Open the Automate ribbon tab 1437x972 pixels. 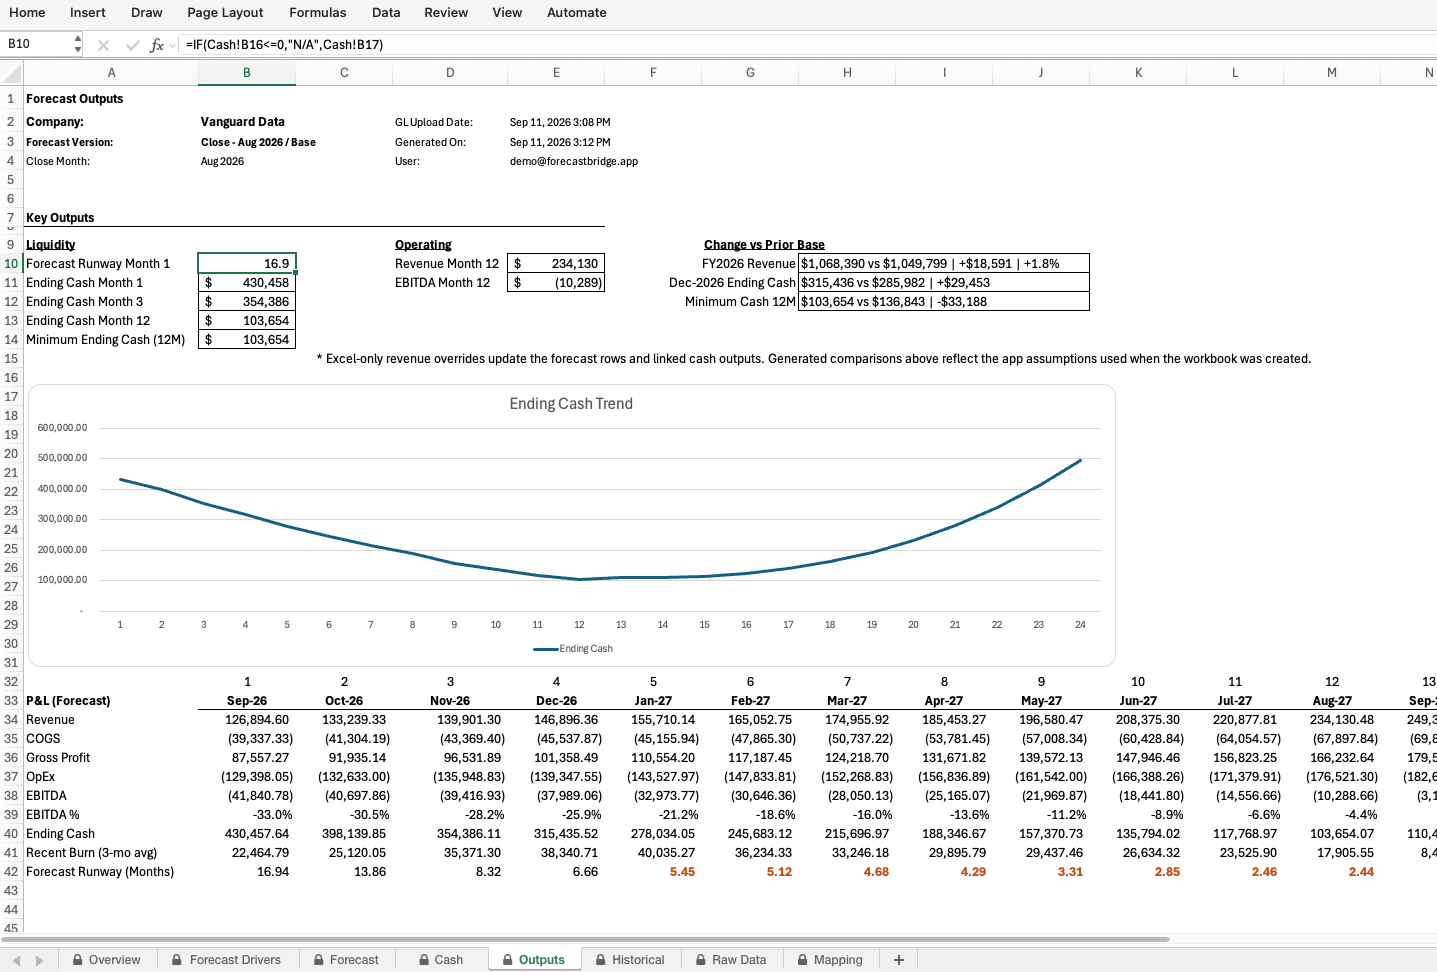coord(577,13)
